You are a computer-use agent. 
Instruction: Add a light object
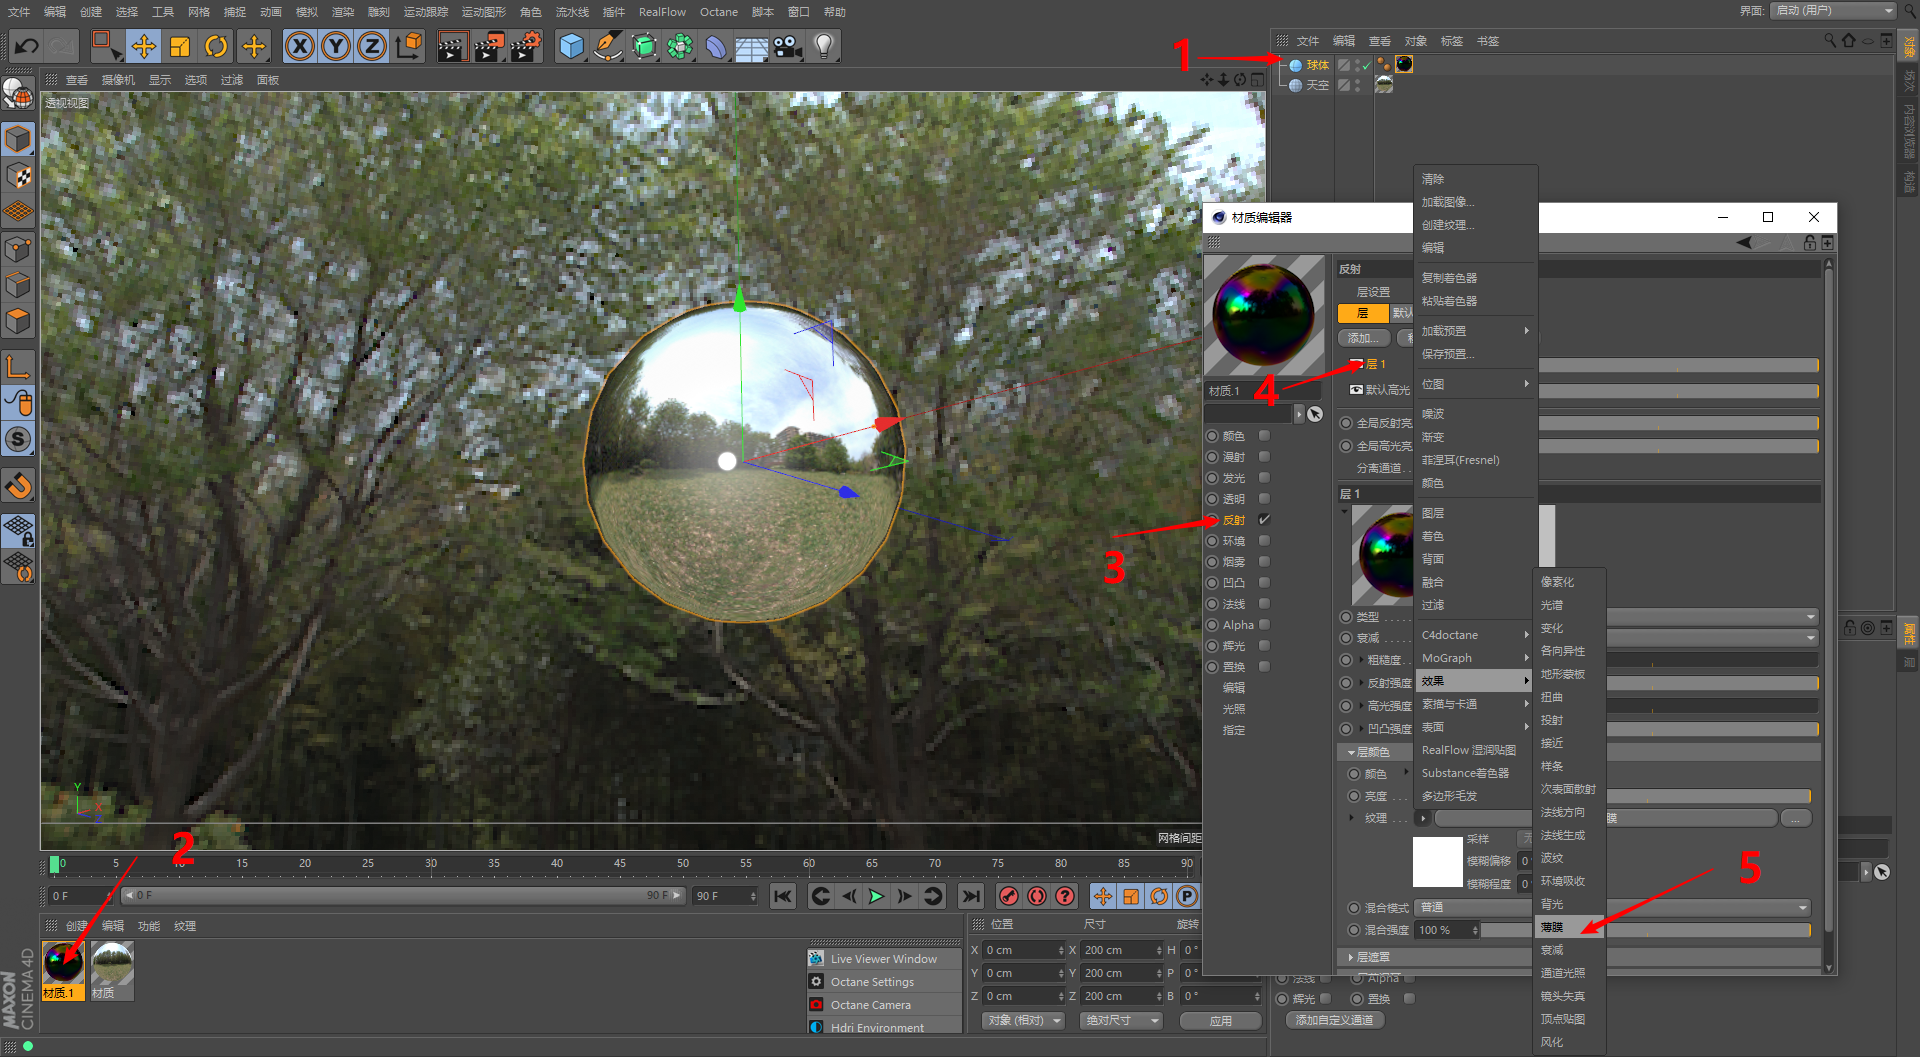pos(824,46)
